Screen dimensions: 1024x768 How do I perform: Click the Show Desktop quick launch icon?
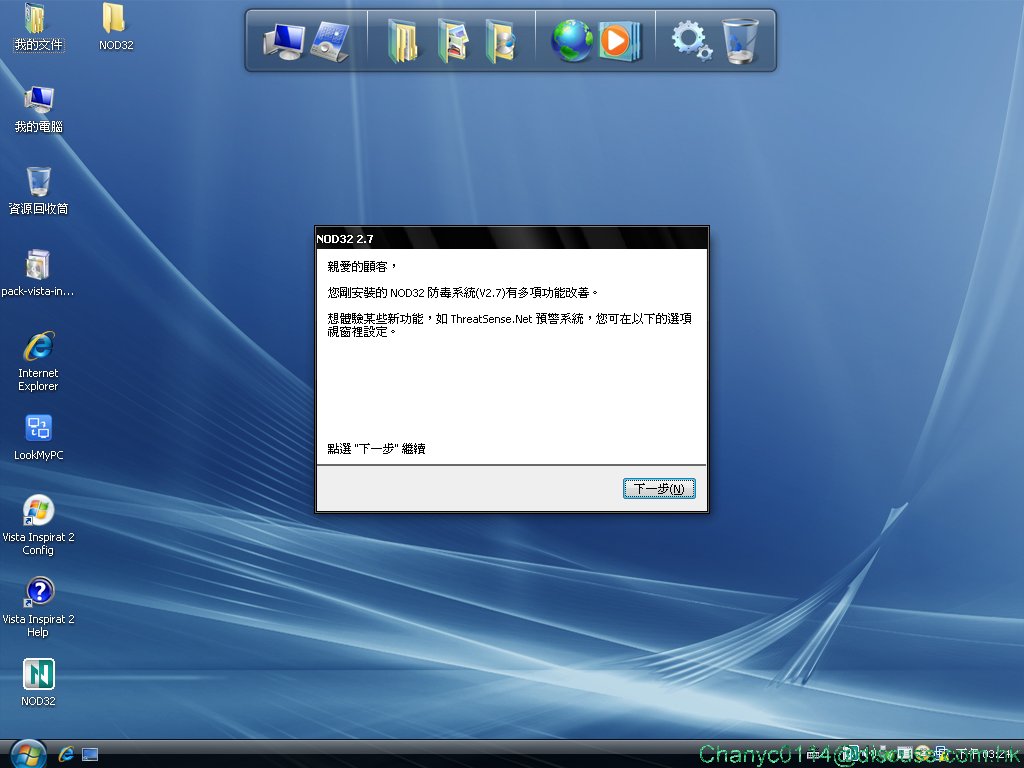pyautogui.click(x=89, y=755)
